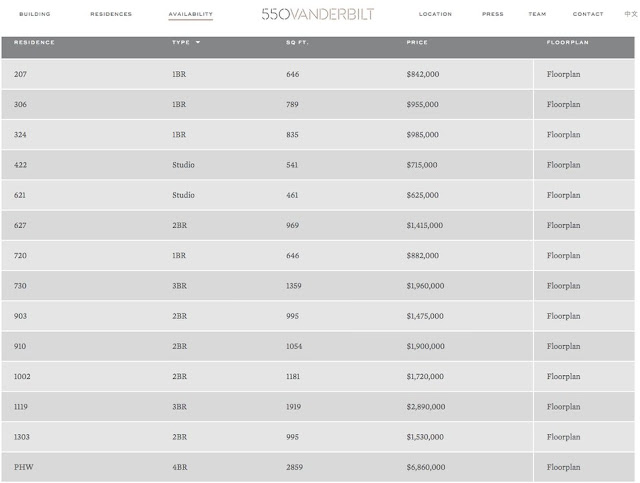
Task: Select the Availability nav tab
Action: coord(190,14)
